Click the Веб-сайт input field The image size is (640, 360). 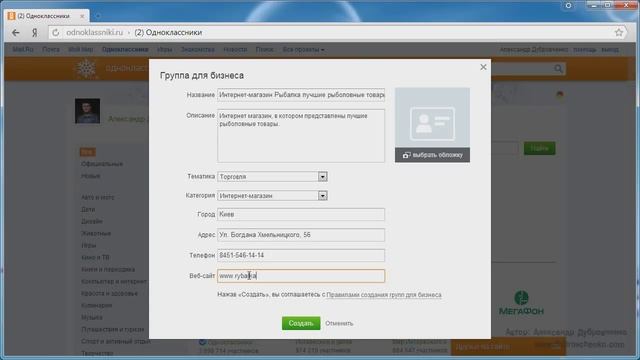301,276
